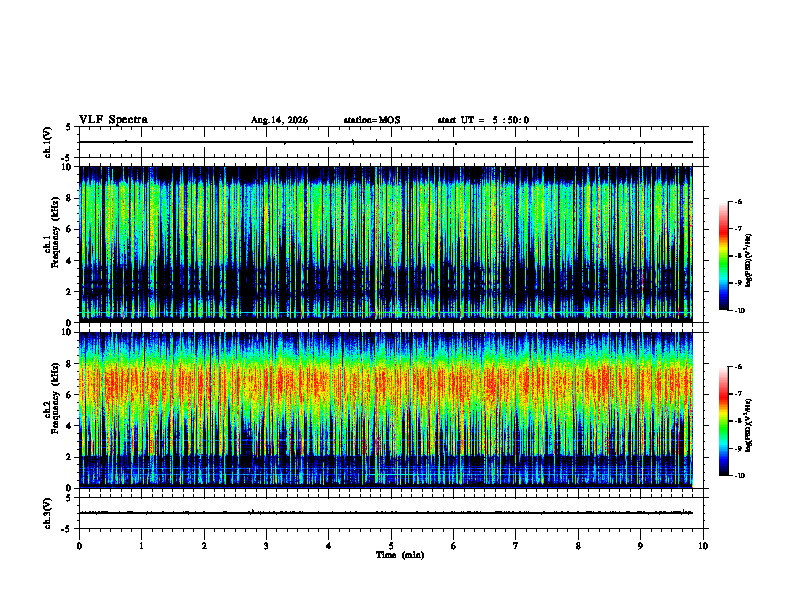Click time axis tick label "7"
The width and height of the screenshot is (792, 612).
tap(516, 546)
